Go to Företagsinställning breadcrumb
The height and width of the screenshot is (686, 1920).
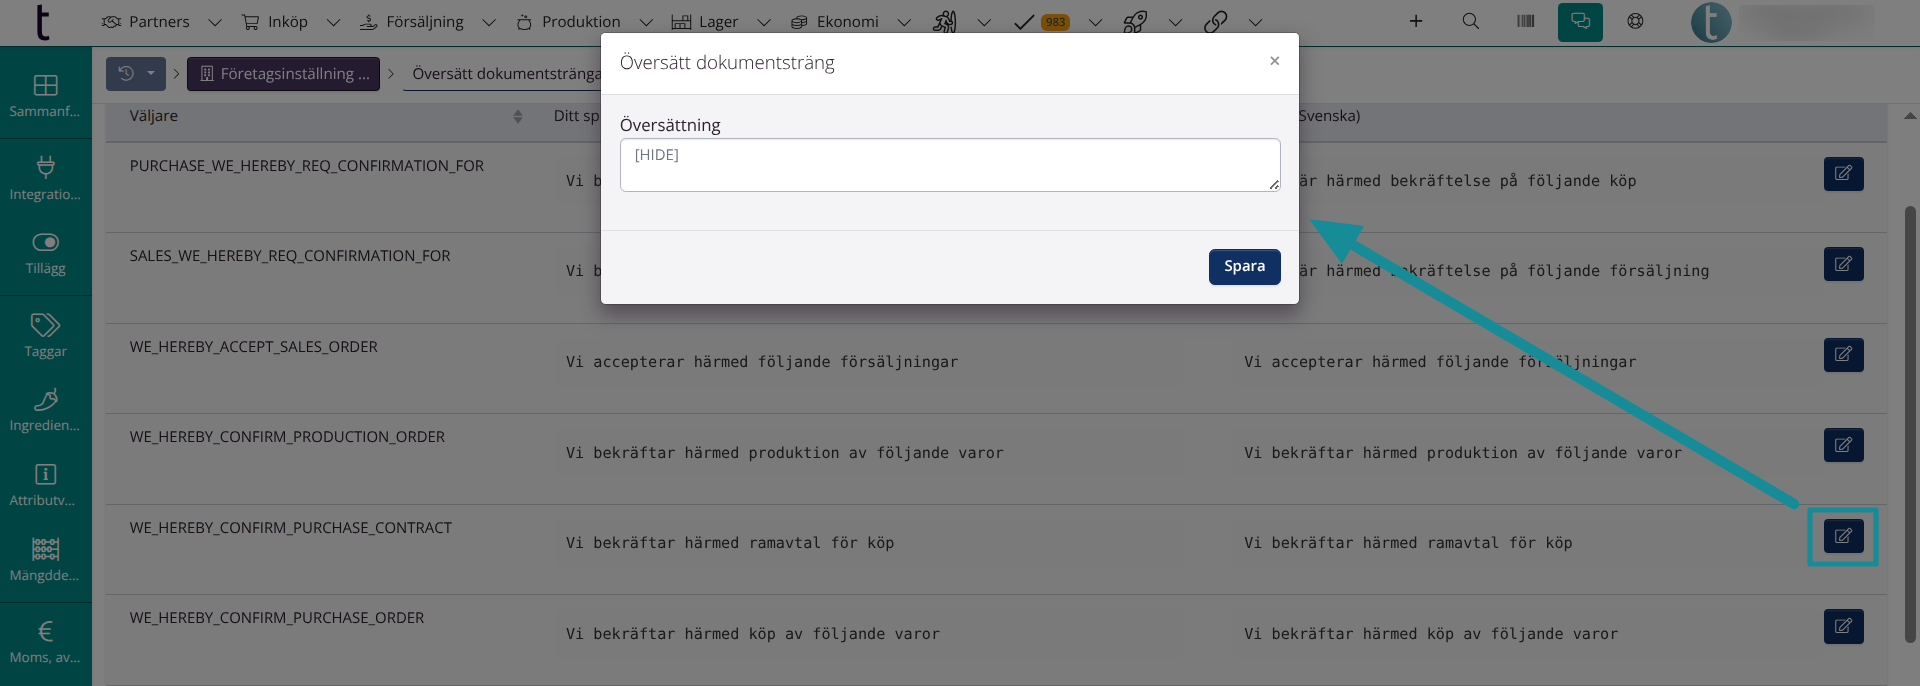pos(284,74)
